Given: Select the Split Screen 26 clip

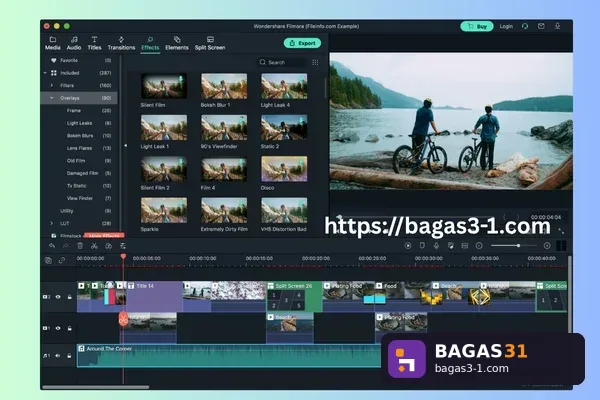Looking at the screenshot, I should pos(294,297).
